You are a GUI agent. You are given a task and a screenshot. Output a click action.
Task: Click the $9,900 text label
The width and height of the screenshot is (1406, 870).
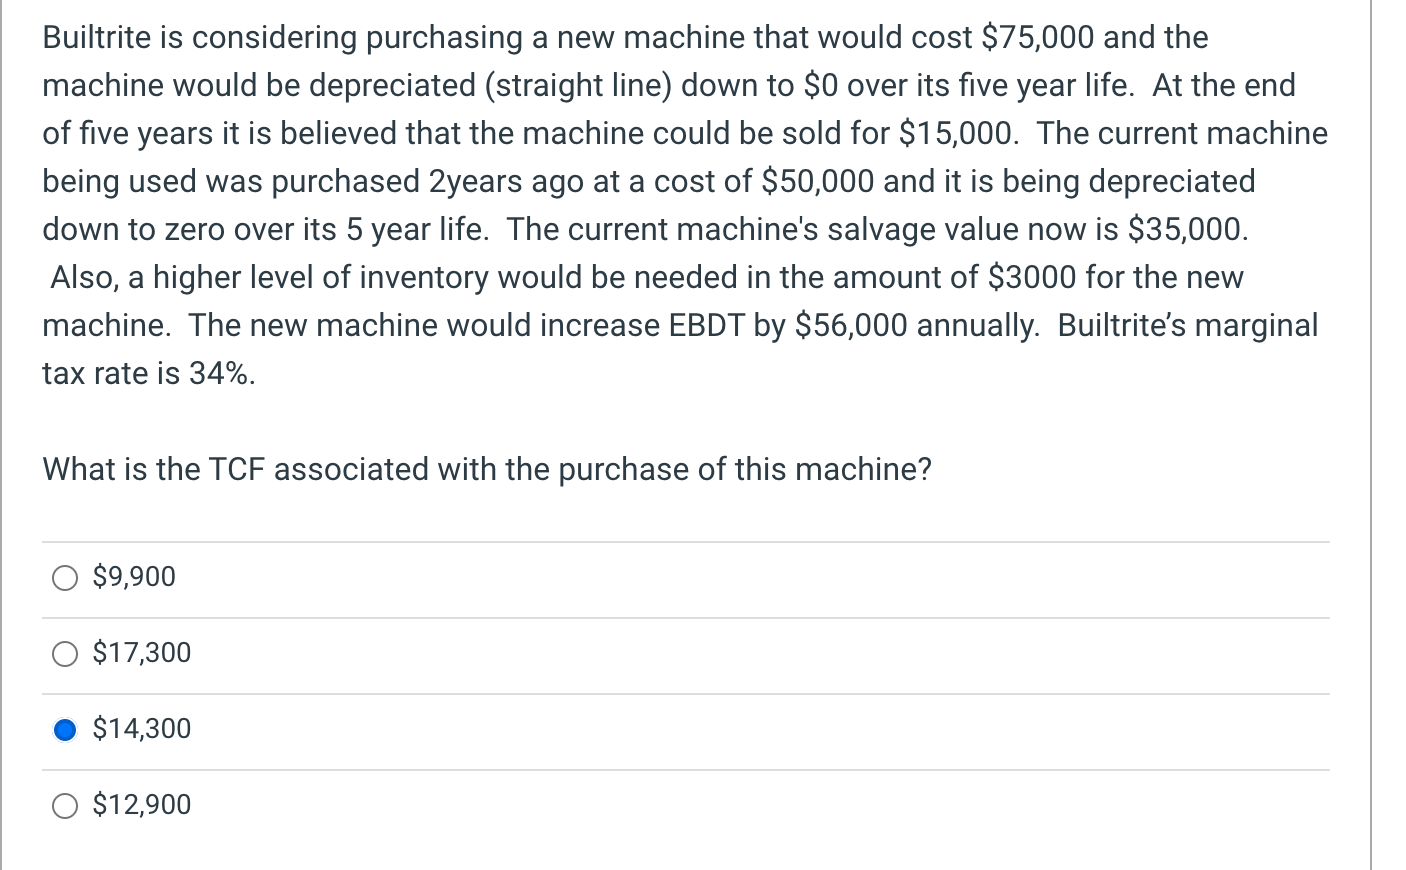coord(134,576)
